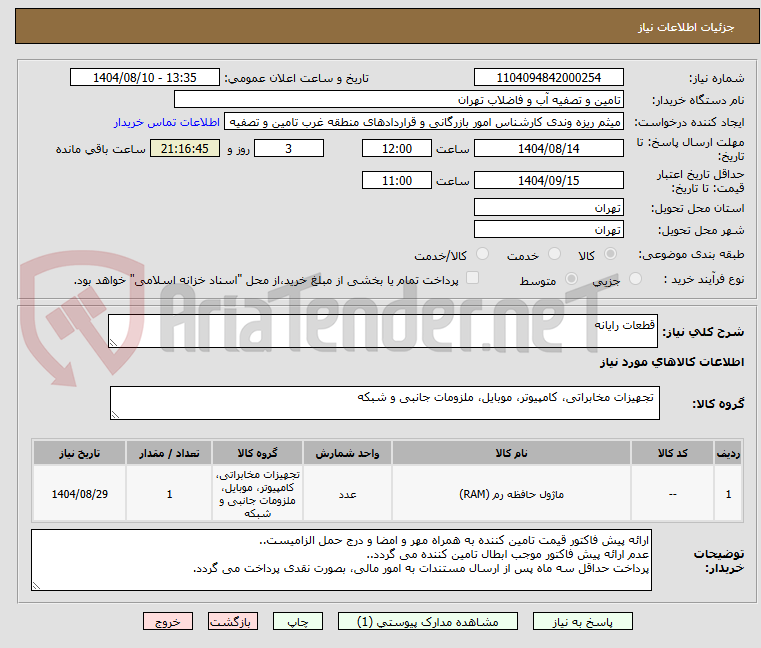Click the واحد شمارش column header
Screen dimensions: 761x648
347,453
